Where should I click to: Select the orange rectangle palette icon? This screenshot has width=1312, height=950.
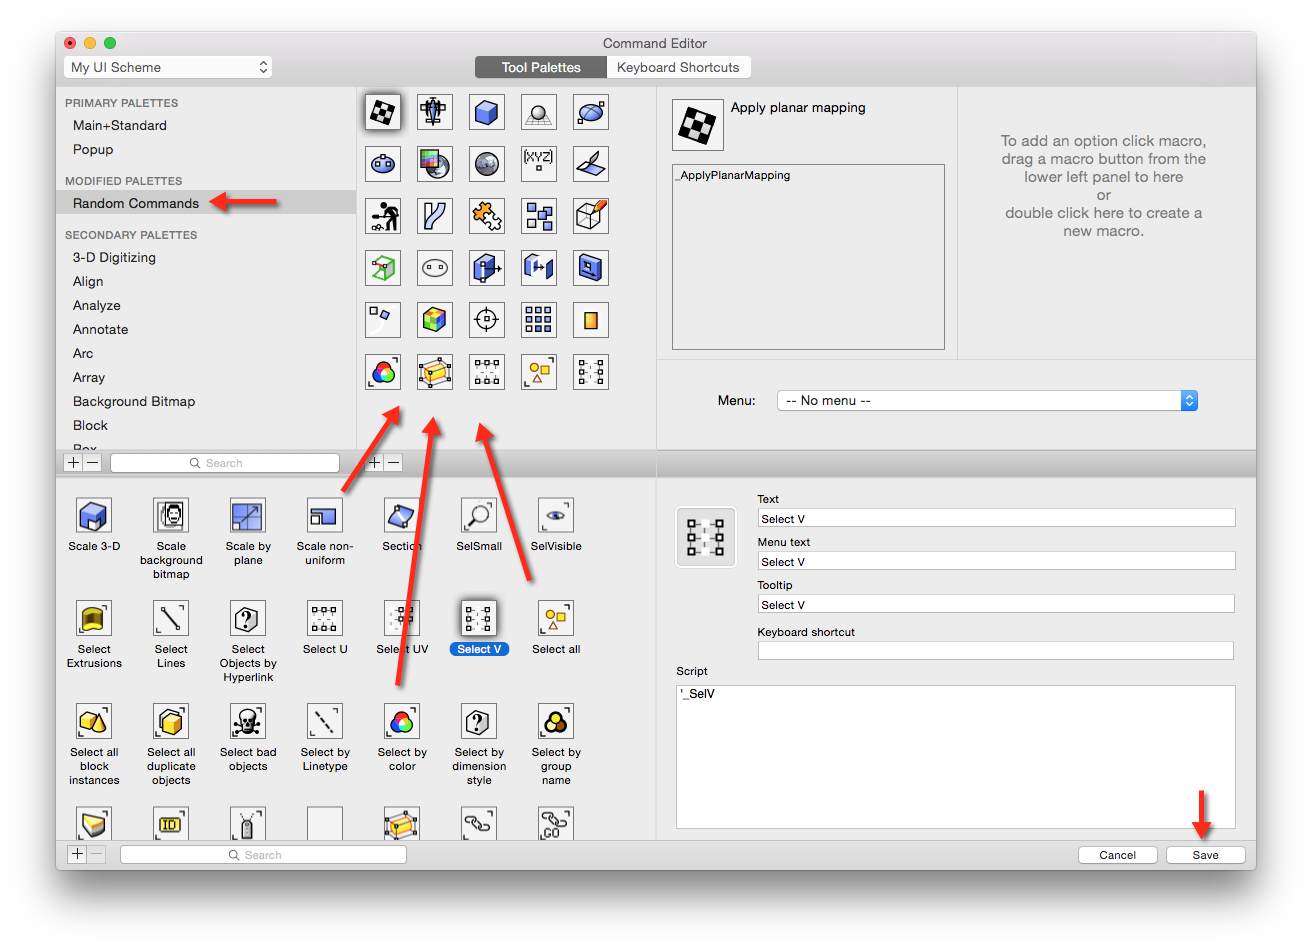pyautogui.click(x=591, y=320)
